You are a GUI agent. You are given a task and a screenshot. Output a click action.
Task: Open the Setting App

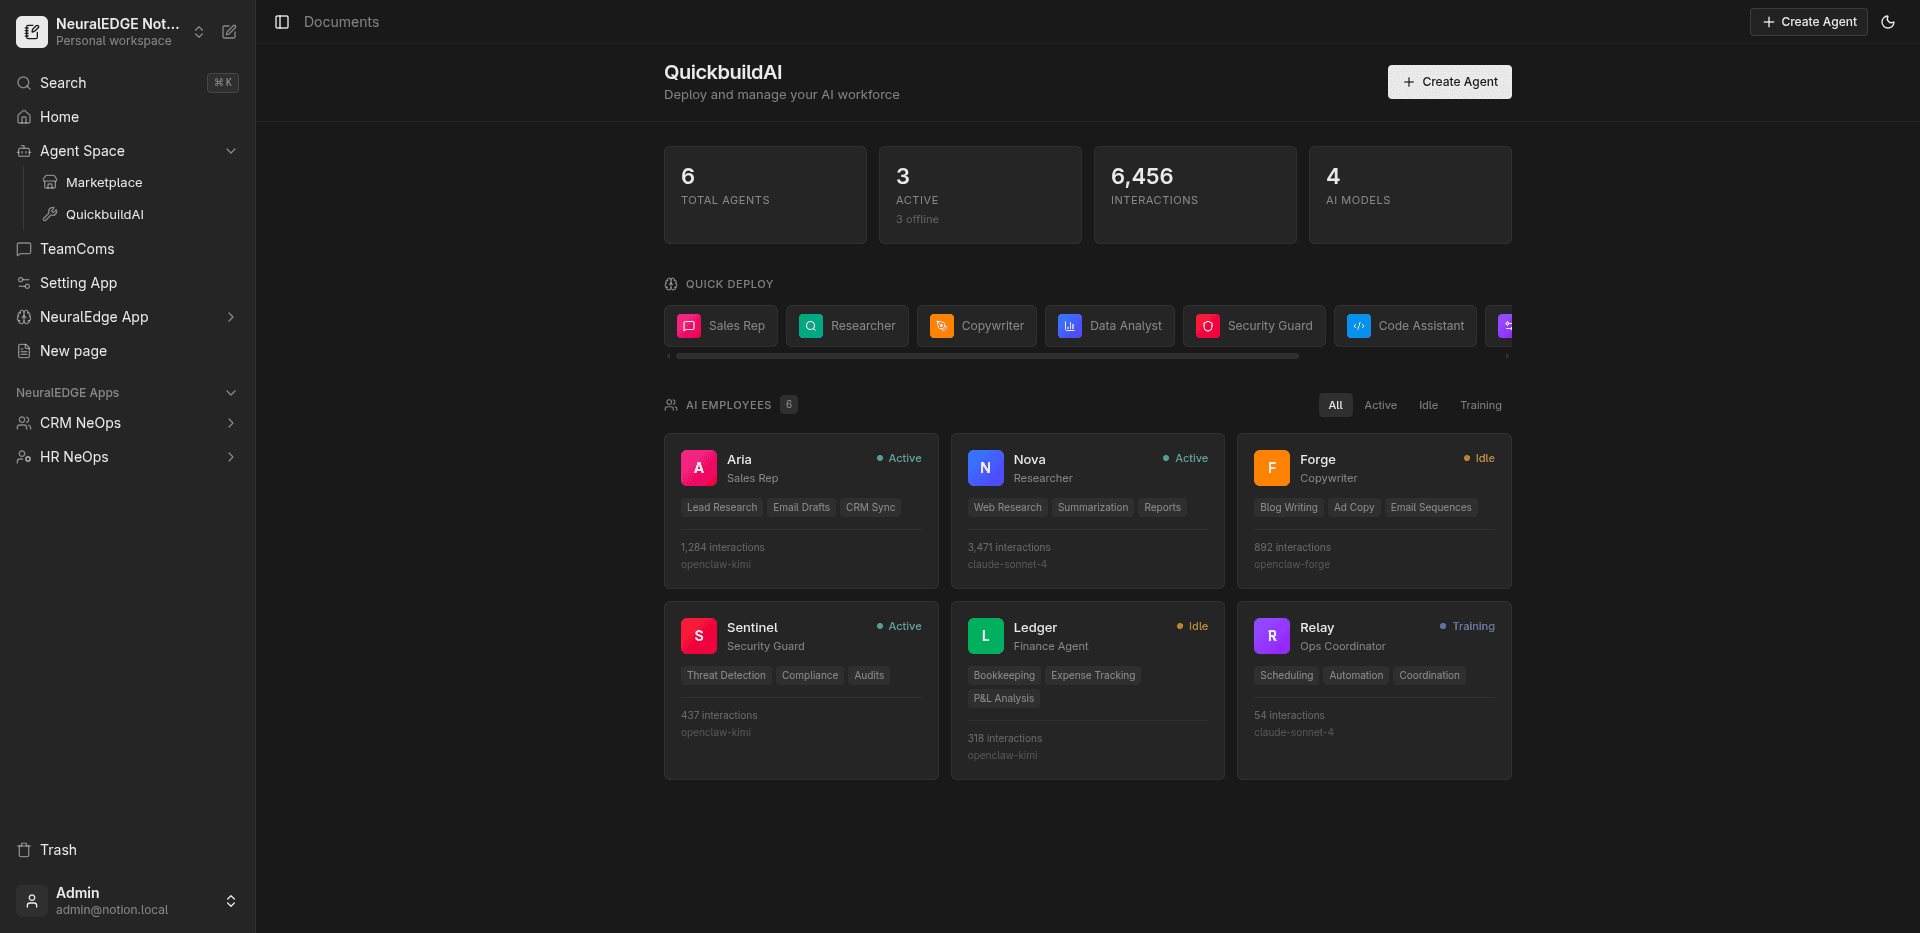tap(78, 283)
